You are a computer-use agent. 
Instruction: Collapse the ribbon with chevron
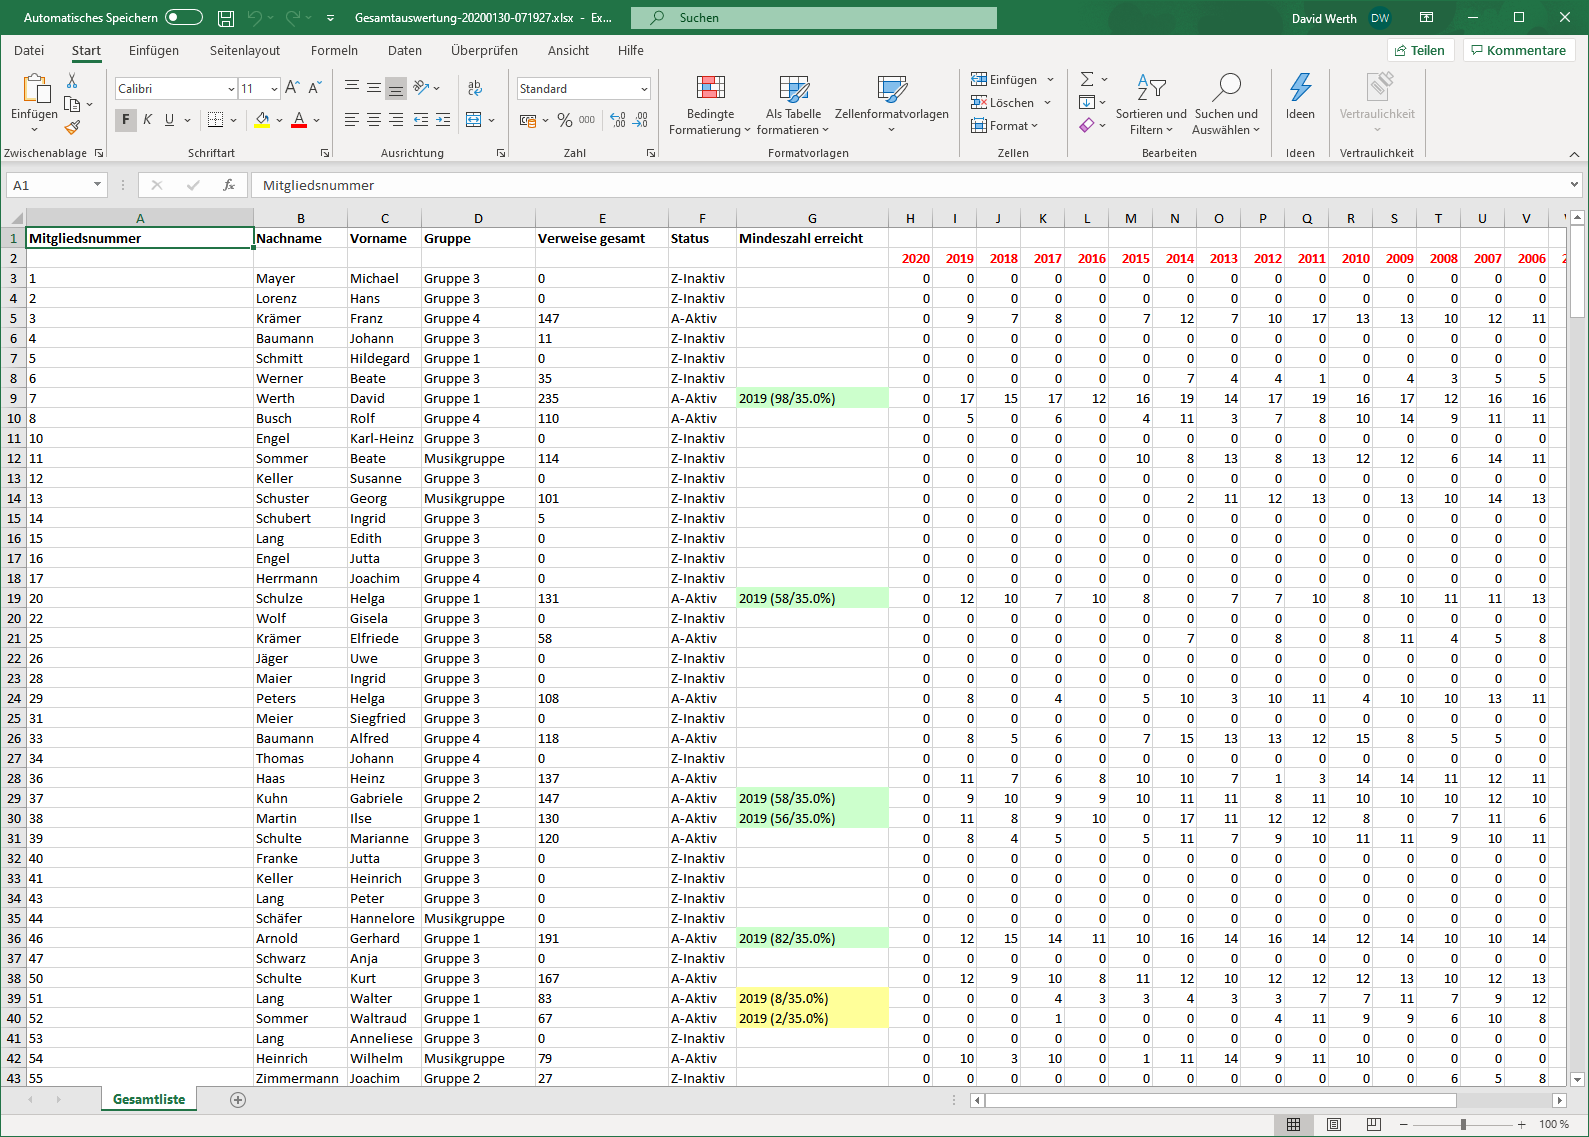click(x=1574, y=154)
